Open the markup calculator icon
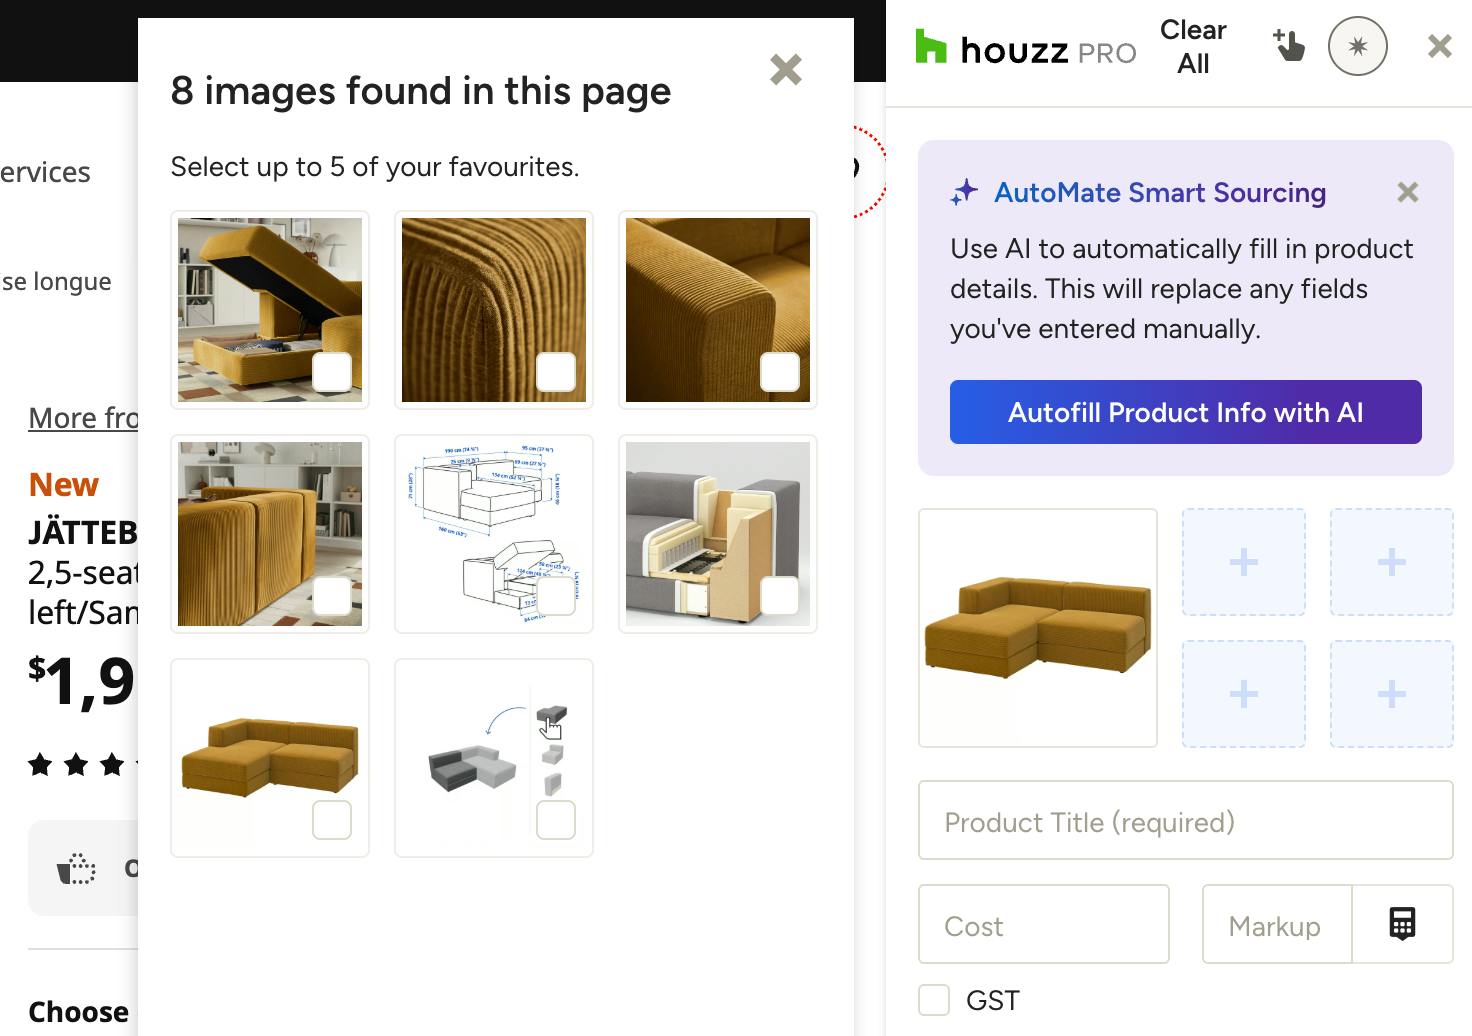1472x1036 pixels. [1402, 924]
